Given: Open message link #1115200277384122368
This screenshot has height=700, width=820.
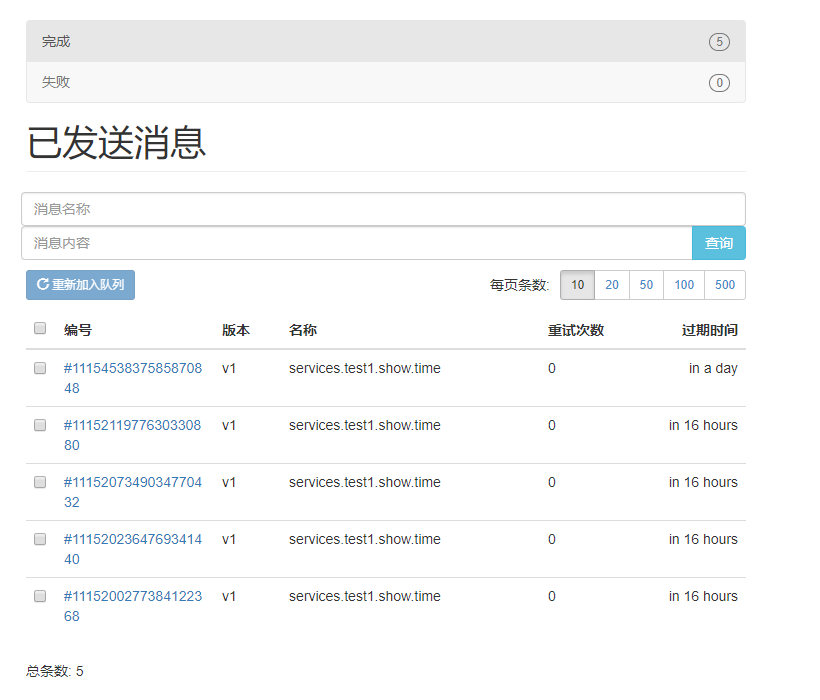Looking at the screenshot, I should coord(133,606).
